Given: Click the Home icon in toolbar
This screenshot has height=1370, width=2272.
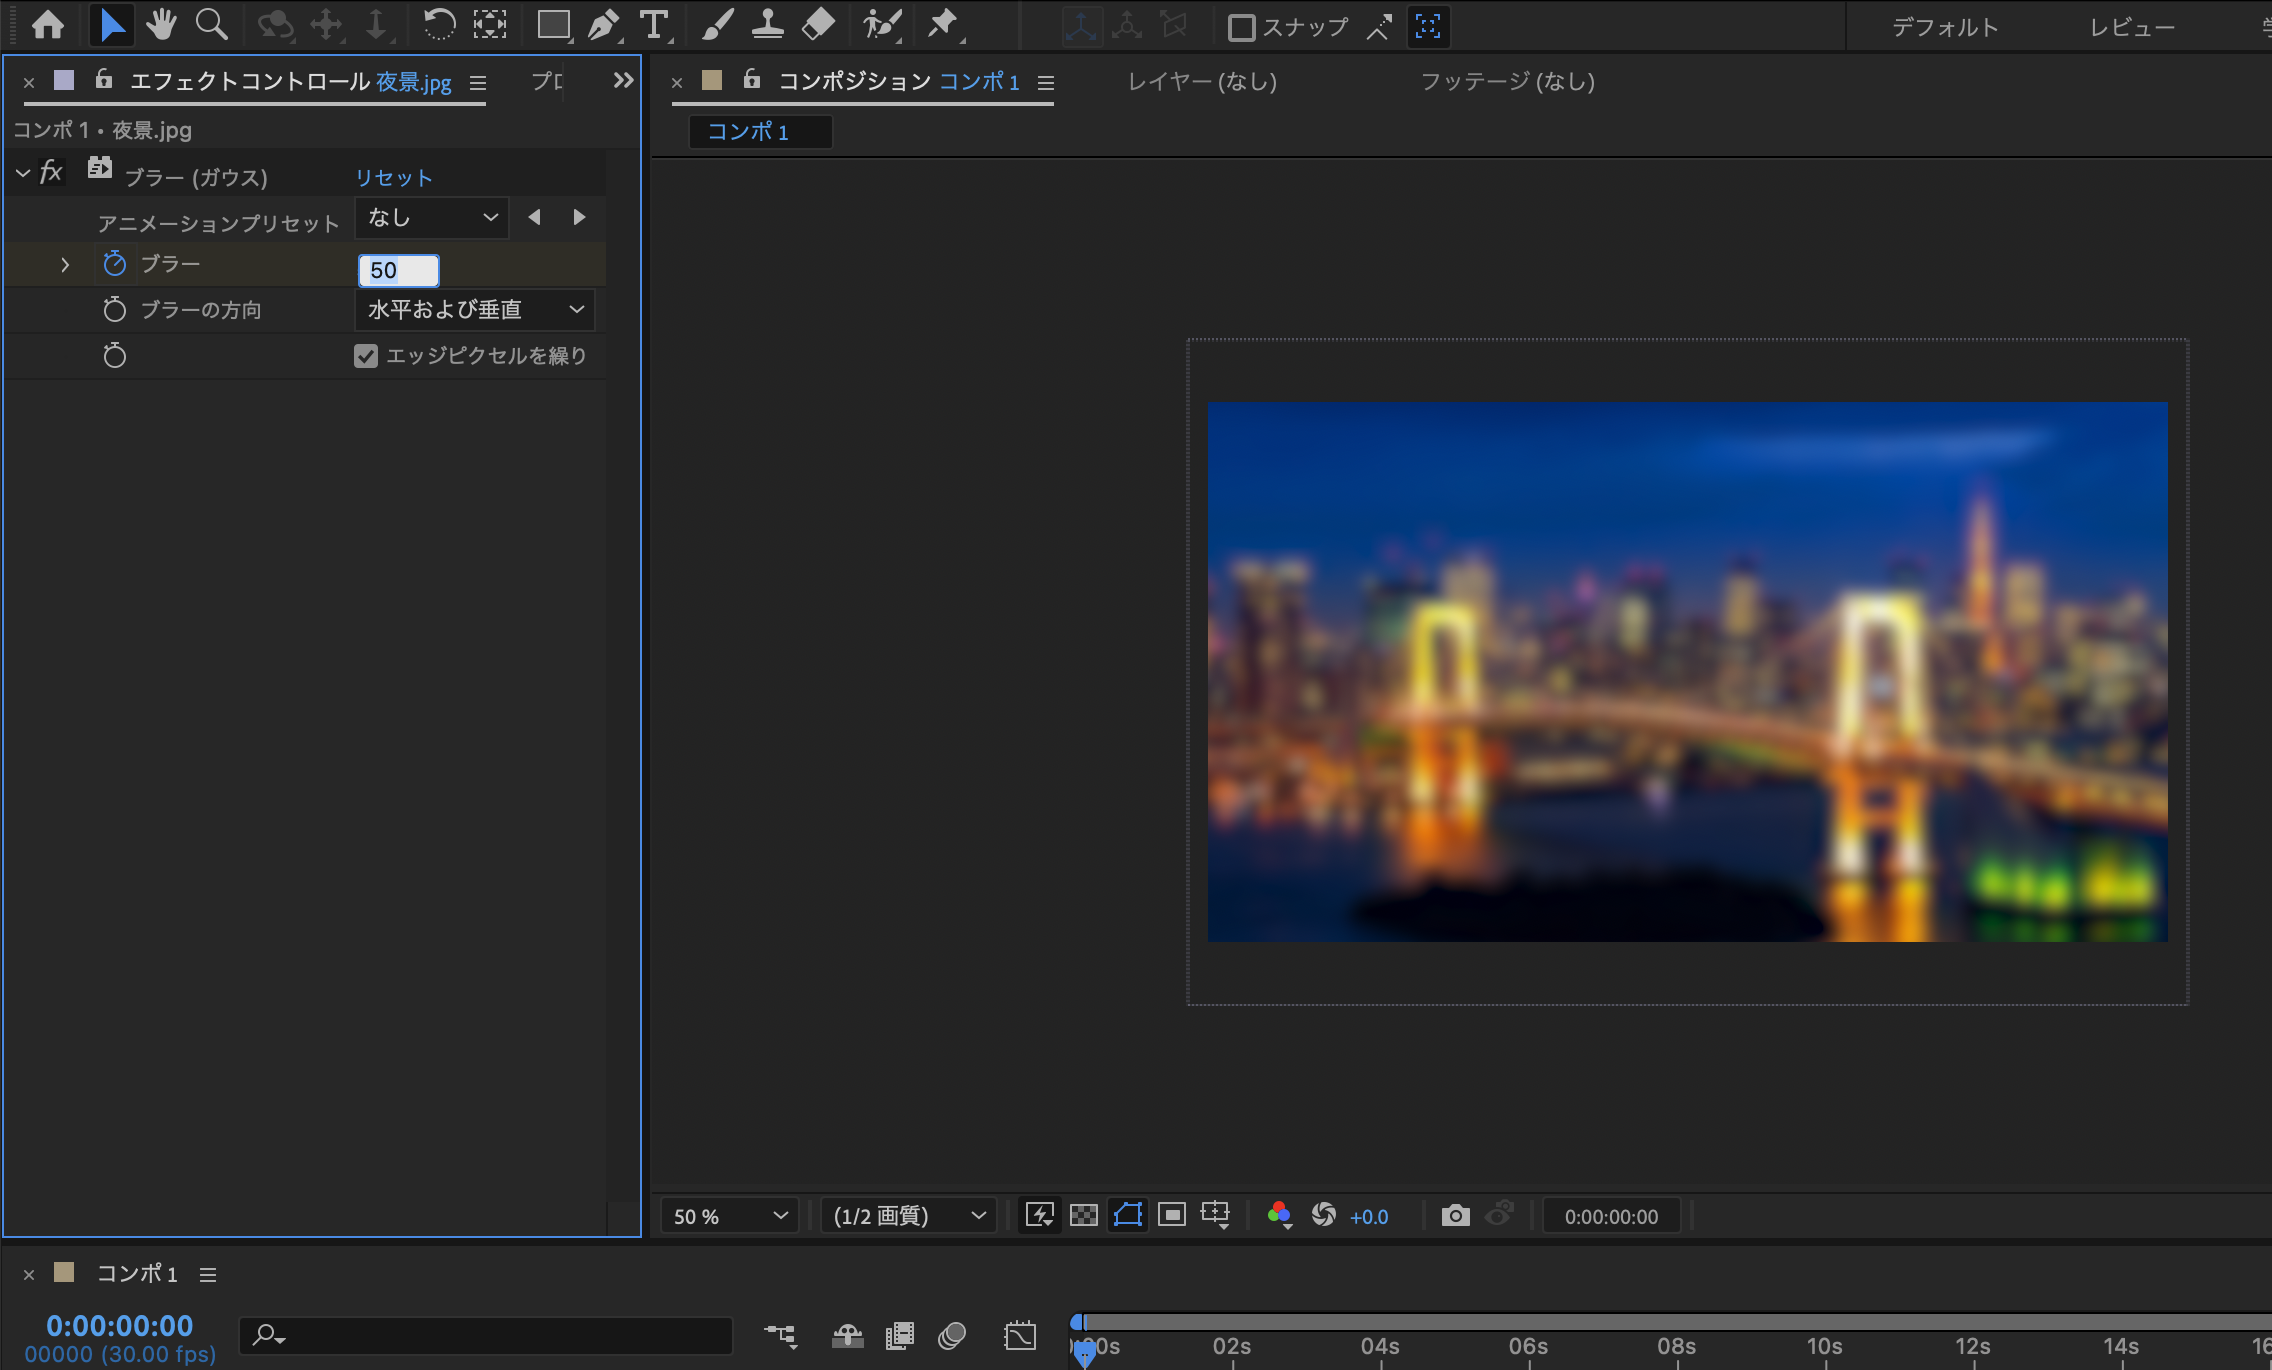Looking at the screenshot, I should tap(48, 25).
